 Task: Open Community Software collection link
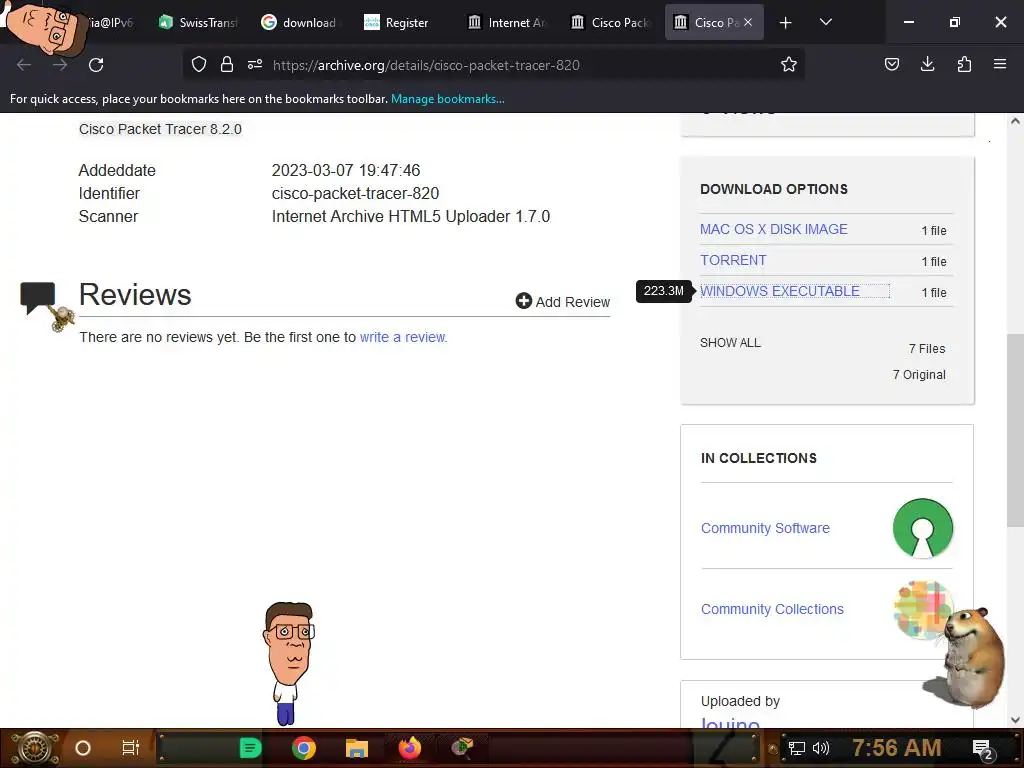(765, 528)
